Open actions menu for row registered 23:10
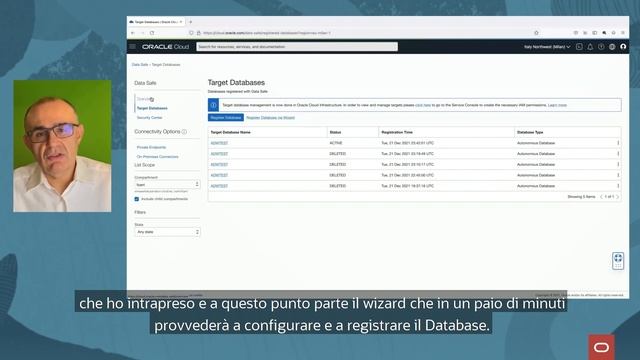The width and height of the screenshot is (640, 360). click(x=618, y=164)
